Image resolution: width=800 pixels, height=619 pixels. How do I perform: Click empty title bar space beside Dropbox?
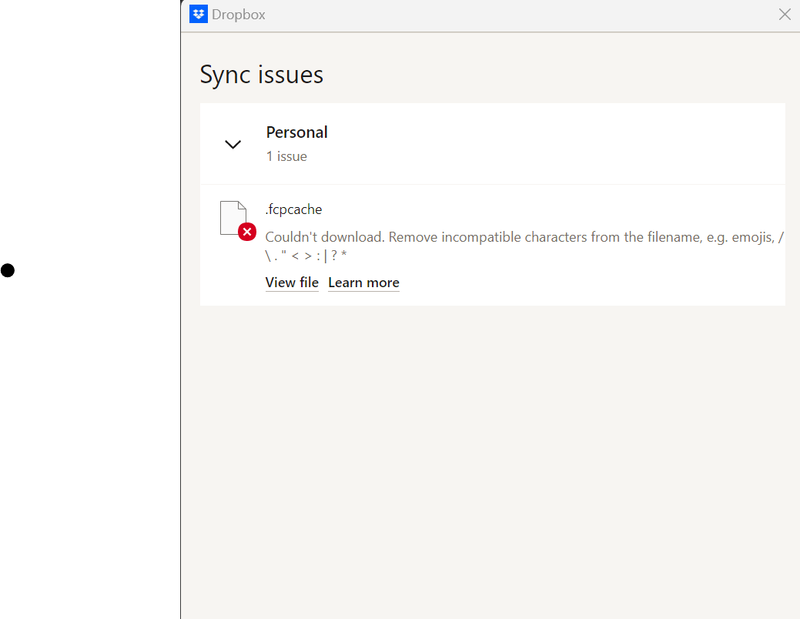click(500, 15)
